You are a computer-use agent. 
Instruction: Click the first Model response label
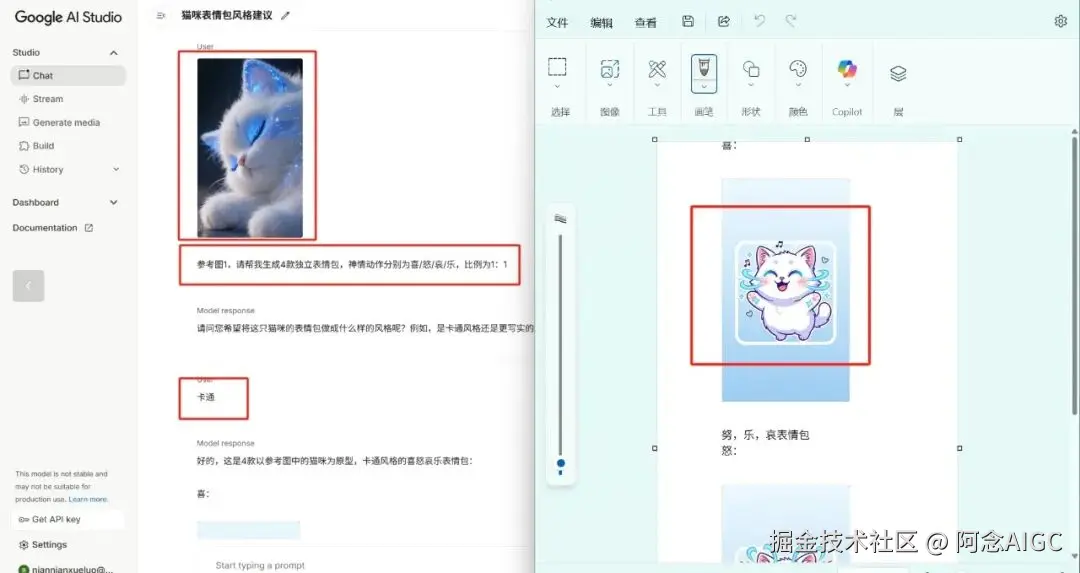pos(225,311)
